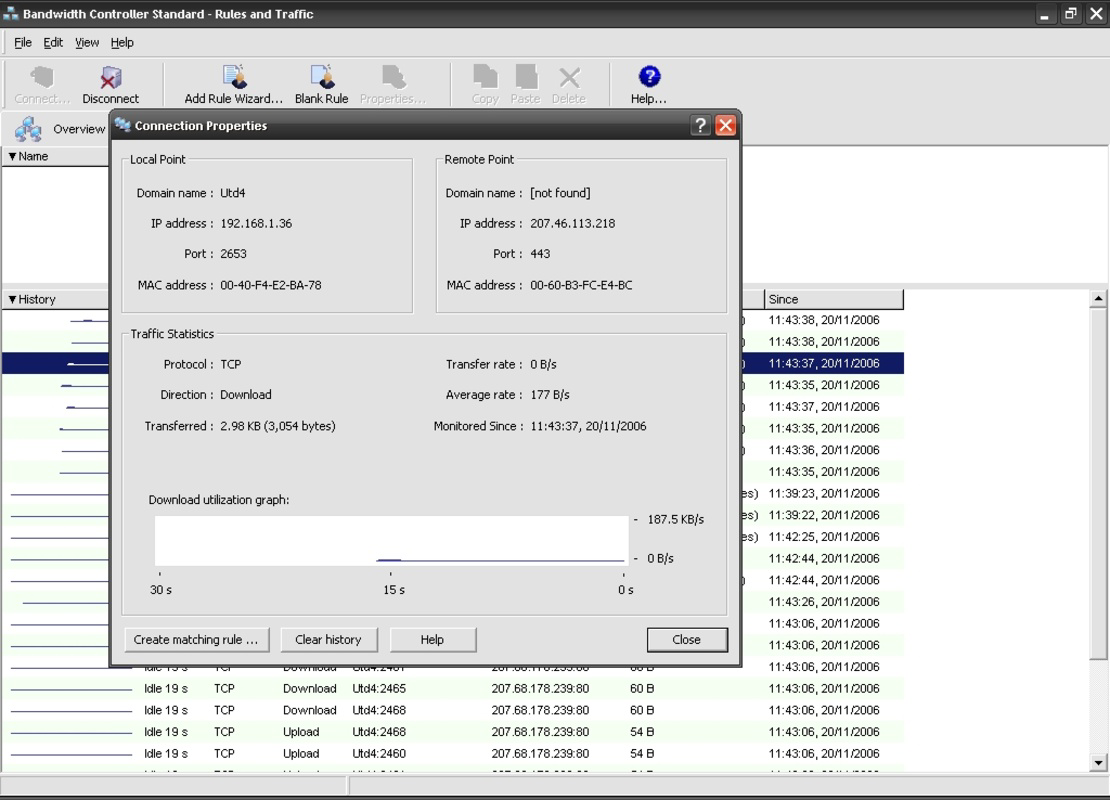The height and width of the screenshot is (800, 1110).
Task: Click the Delete toolbar icon
Action: tap(569, 82)
